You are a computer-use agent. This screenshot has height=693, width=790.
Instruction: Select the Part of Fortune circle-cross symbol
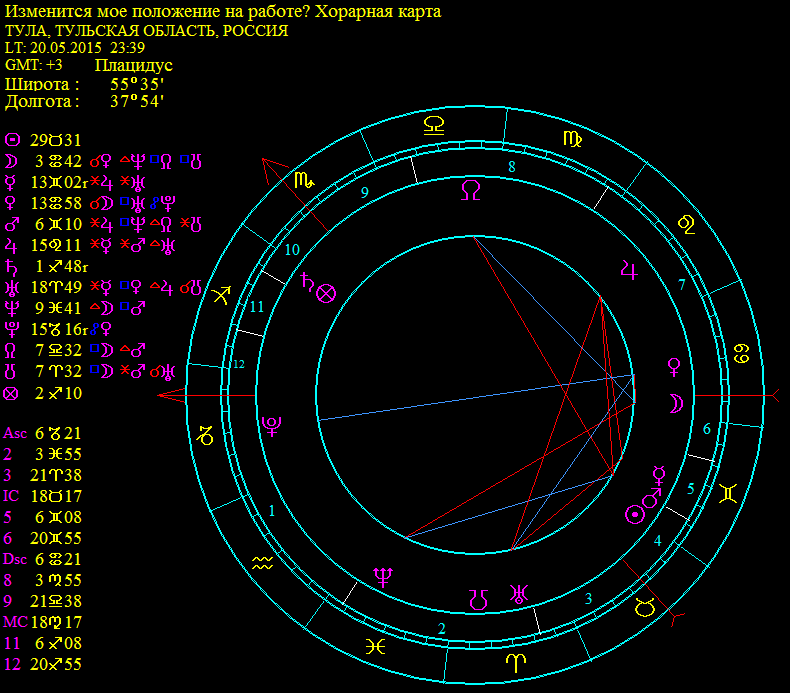pos(326,293)
